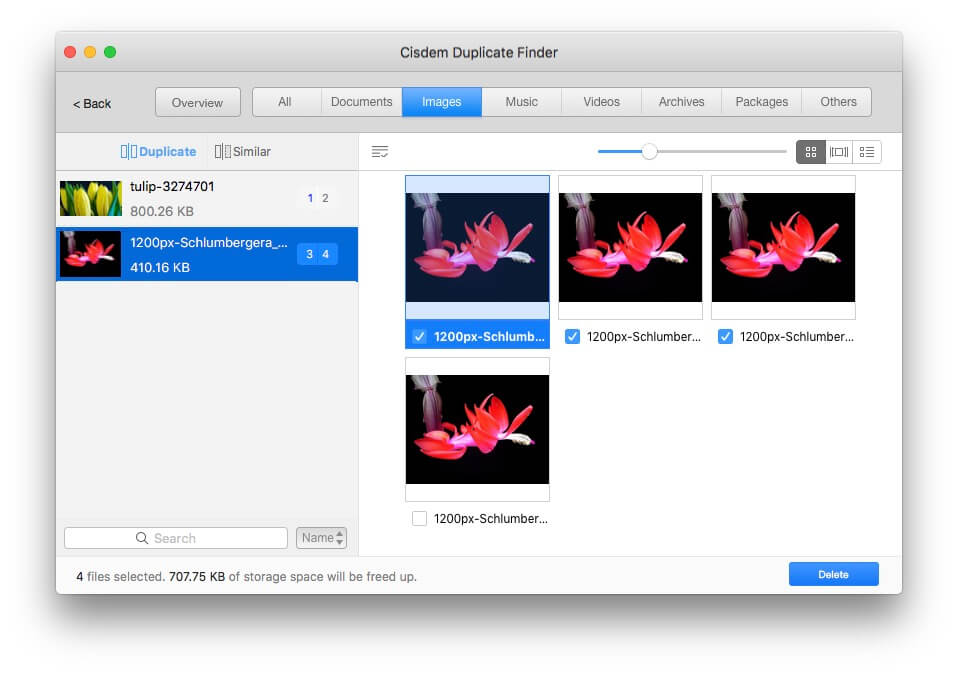Click the Cisdem Duplicate Finder window title
The width and height of the screenshot is (958, 674).
[479, 53]
